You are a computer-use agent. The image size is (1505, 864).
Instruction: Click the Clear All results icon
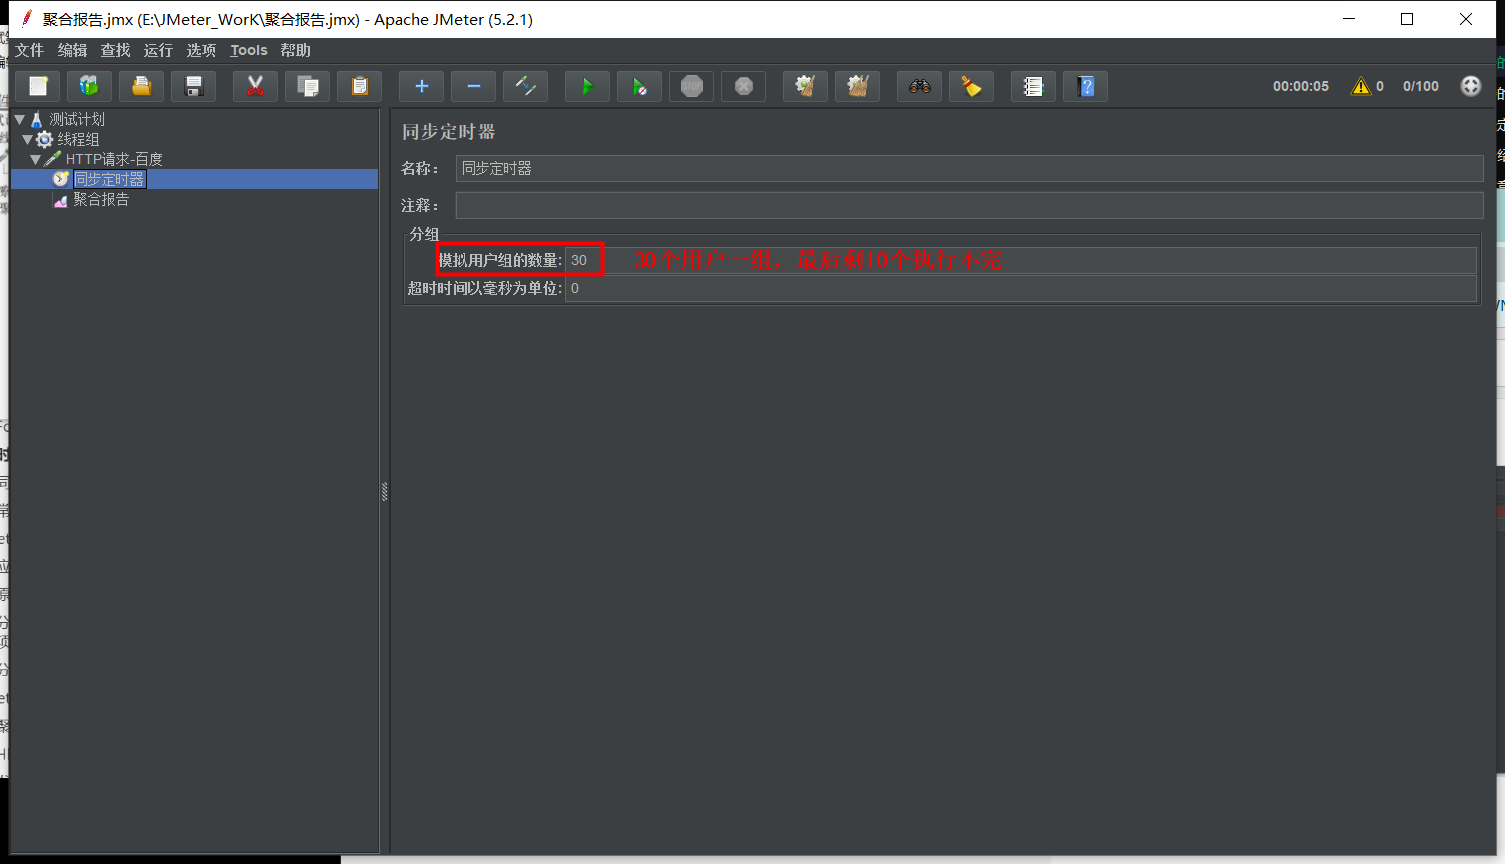[x=858, y=86]
